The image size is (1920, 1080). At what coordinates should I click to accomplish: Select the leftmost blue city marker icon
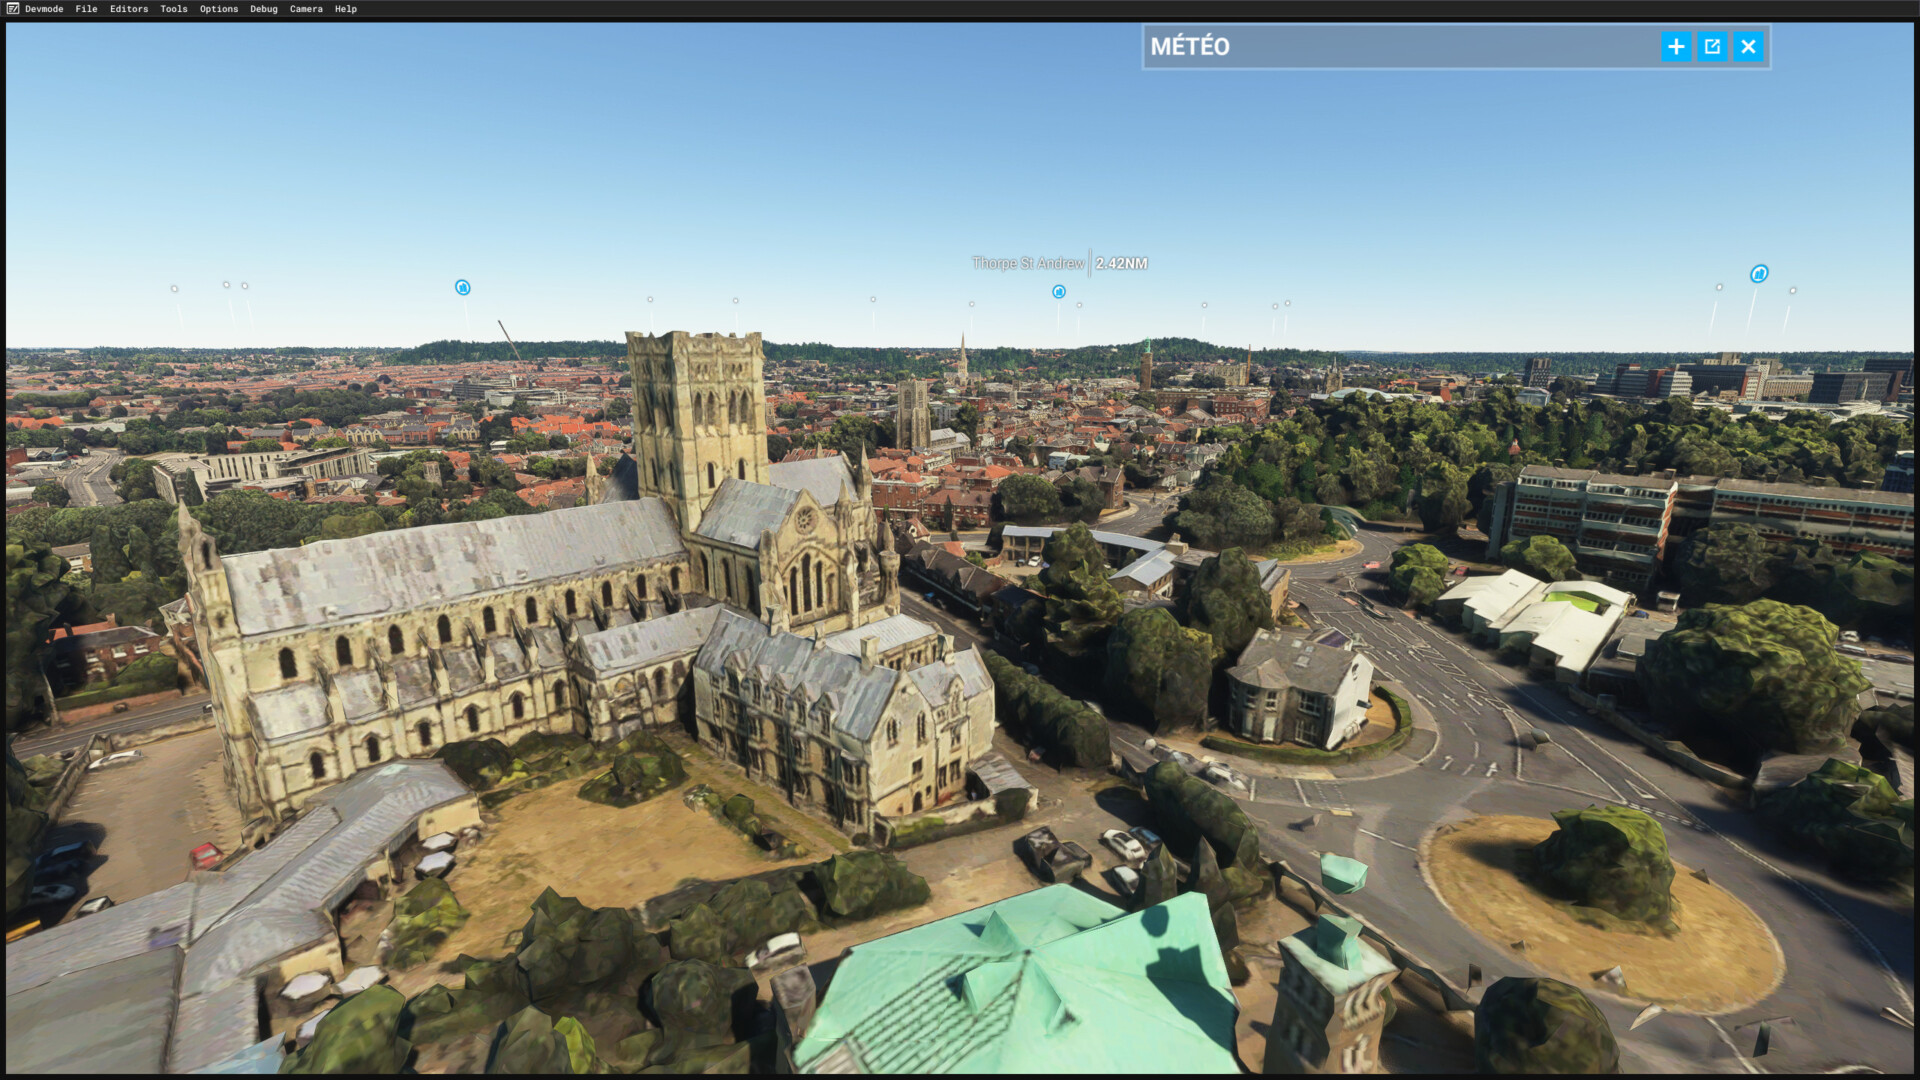click(463, 288)
